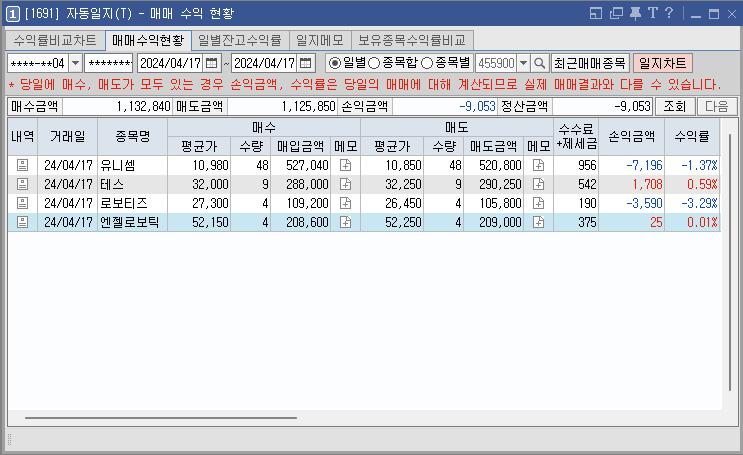Click the end date input field
Image resolution: width=743 pixels, height=455 pixels.
(x=265, y=63)
